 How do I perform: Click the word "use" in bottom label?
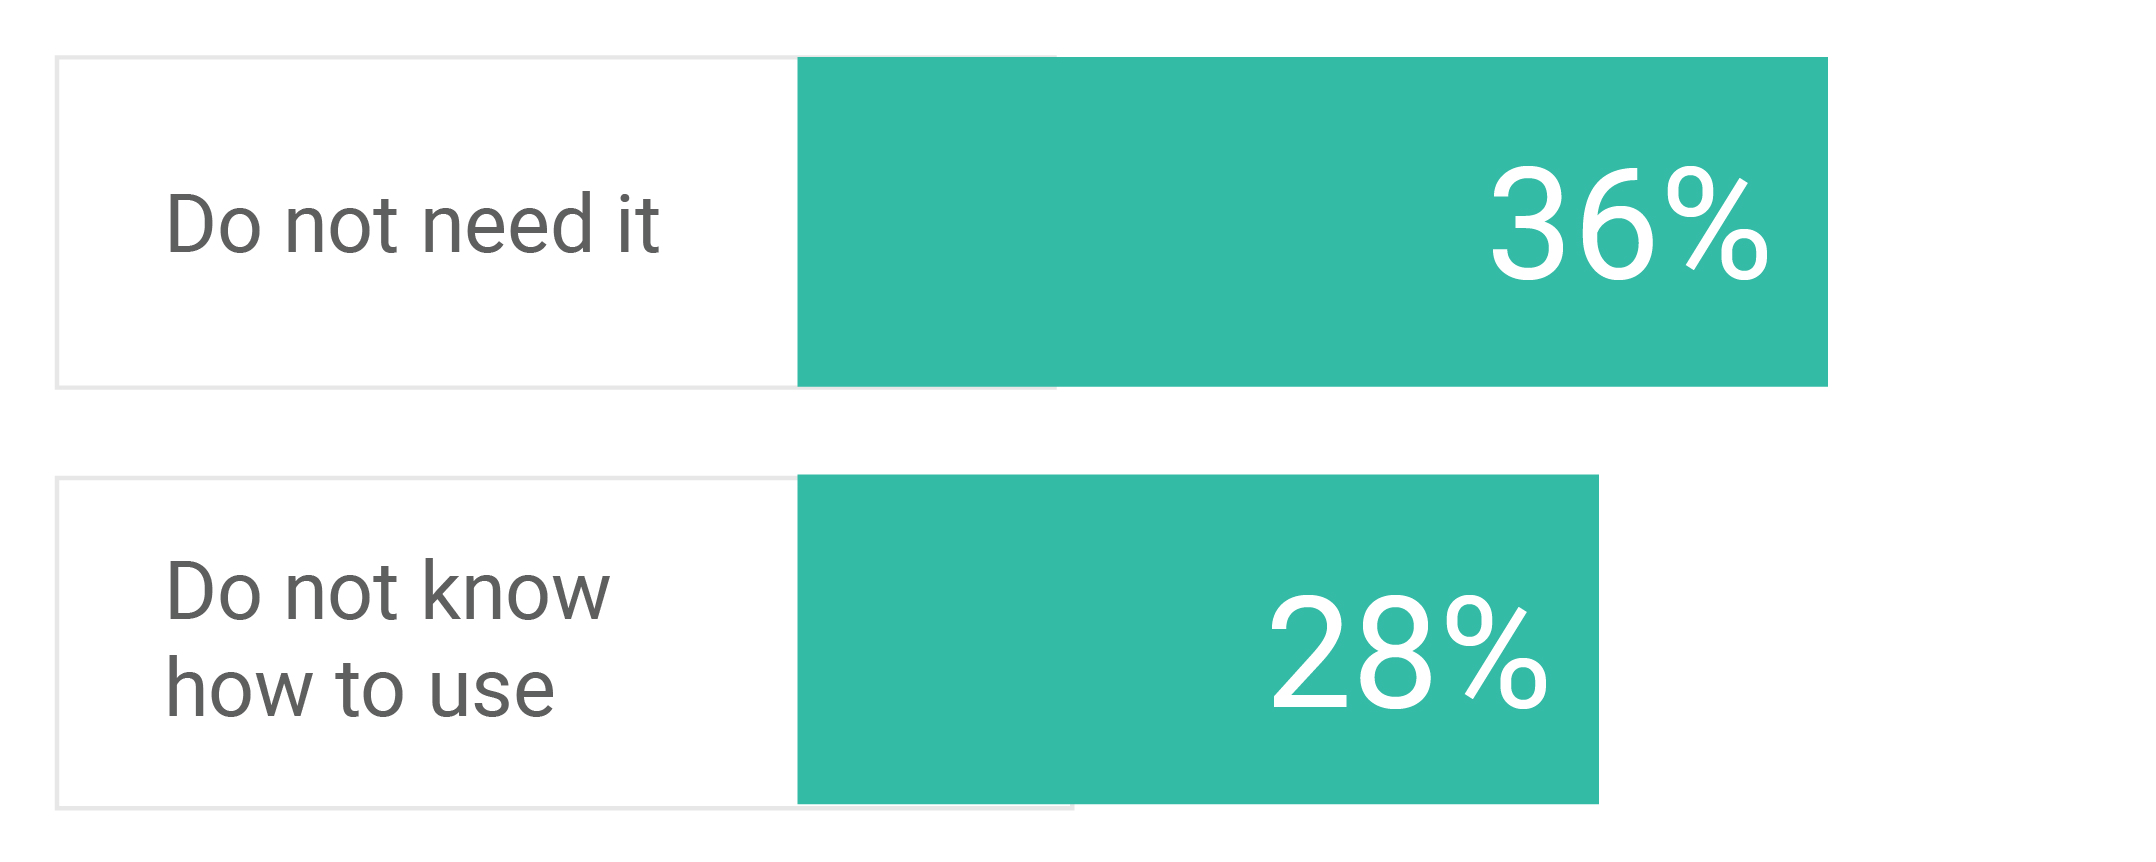pos(491,692)
